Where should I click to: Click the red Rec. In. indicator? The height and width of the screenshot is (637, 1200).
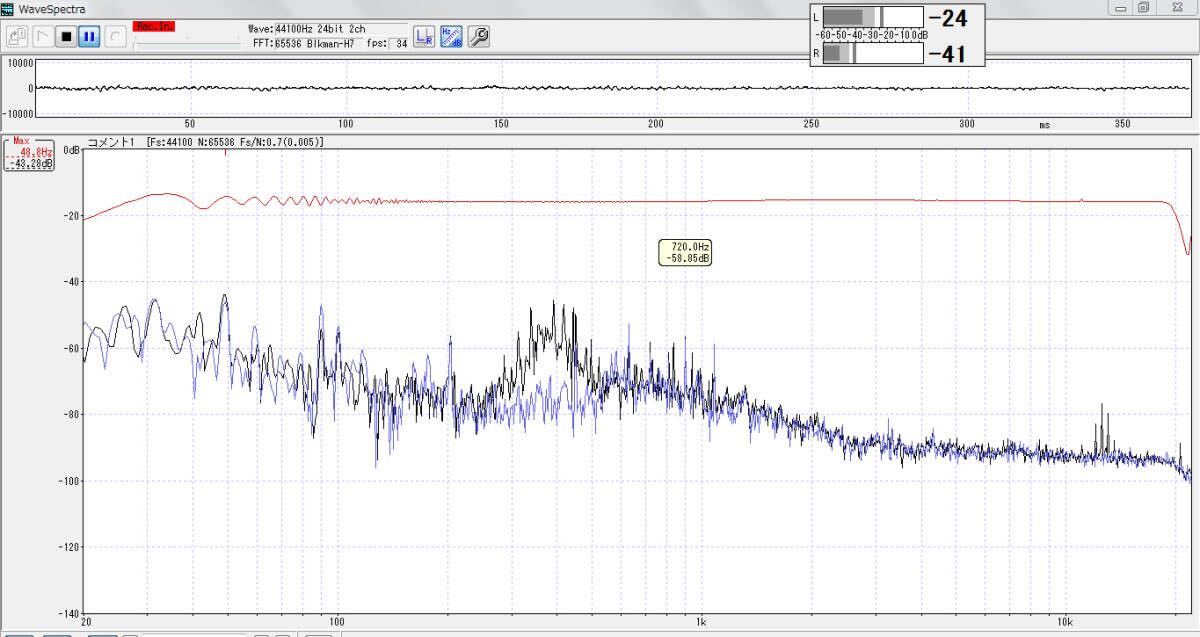[x=153, y=26]
